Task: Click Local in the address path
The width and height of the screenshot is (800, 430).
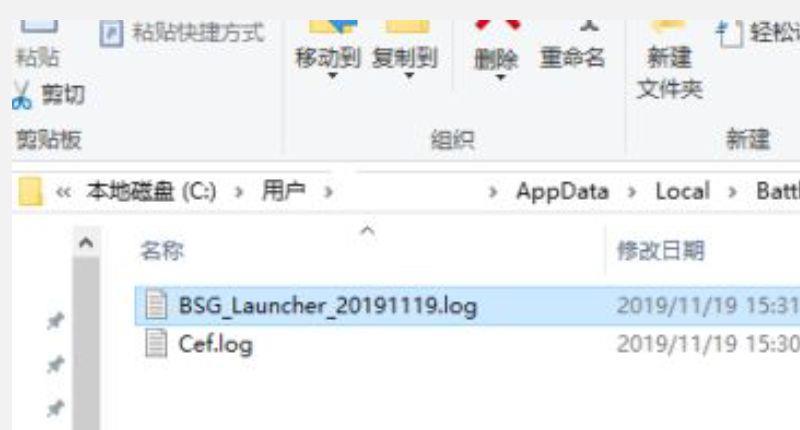Action: (x=682, y=192)
